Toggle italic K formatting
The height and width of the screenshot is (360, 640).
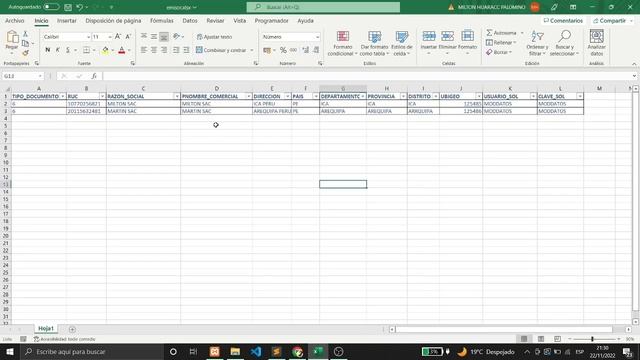point(58,50)
